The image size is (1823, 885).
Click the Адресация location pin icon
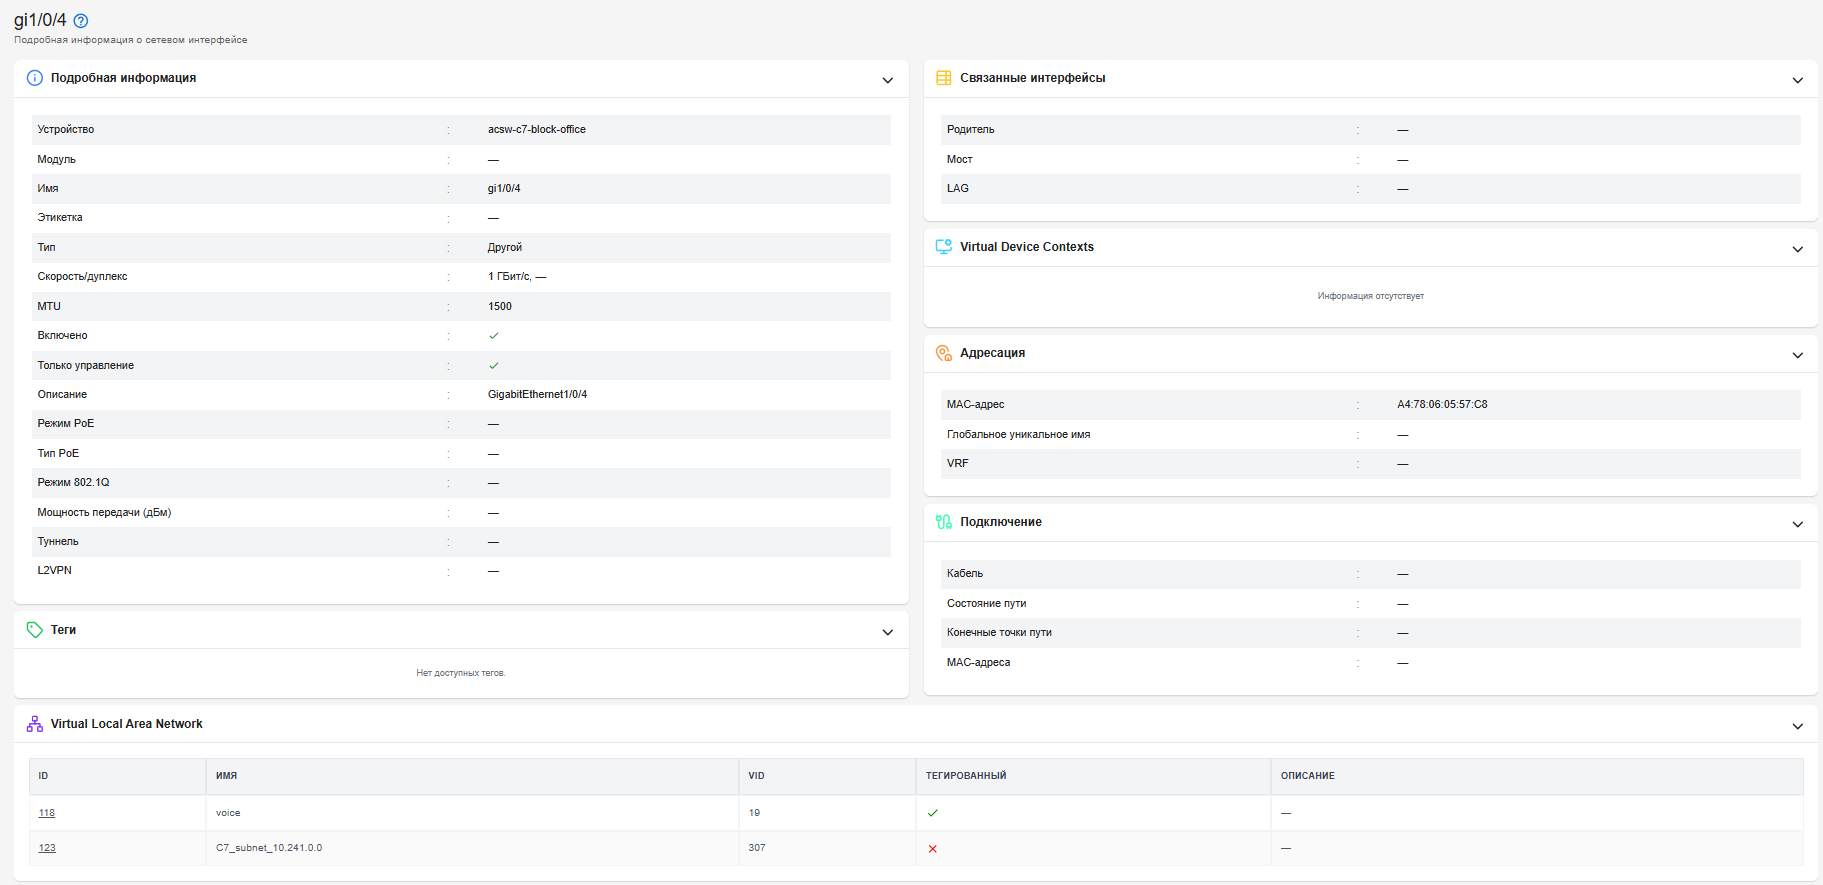click(x=944, y=353)
